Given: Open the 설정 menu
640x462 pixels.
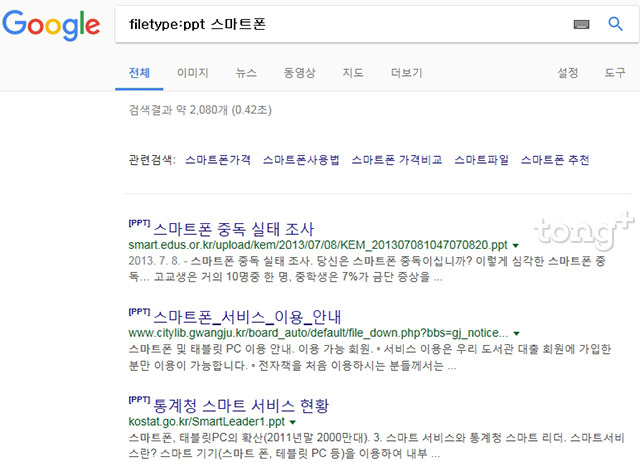Looking at the screenshot, I should click(568, 73).
